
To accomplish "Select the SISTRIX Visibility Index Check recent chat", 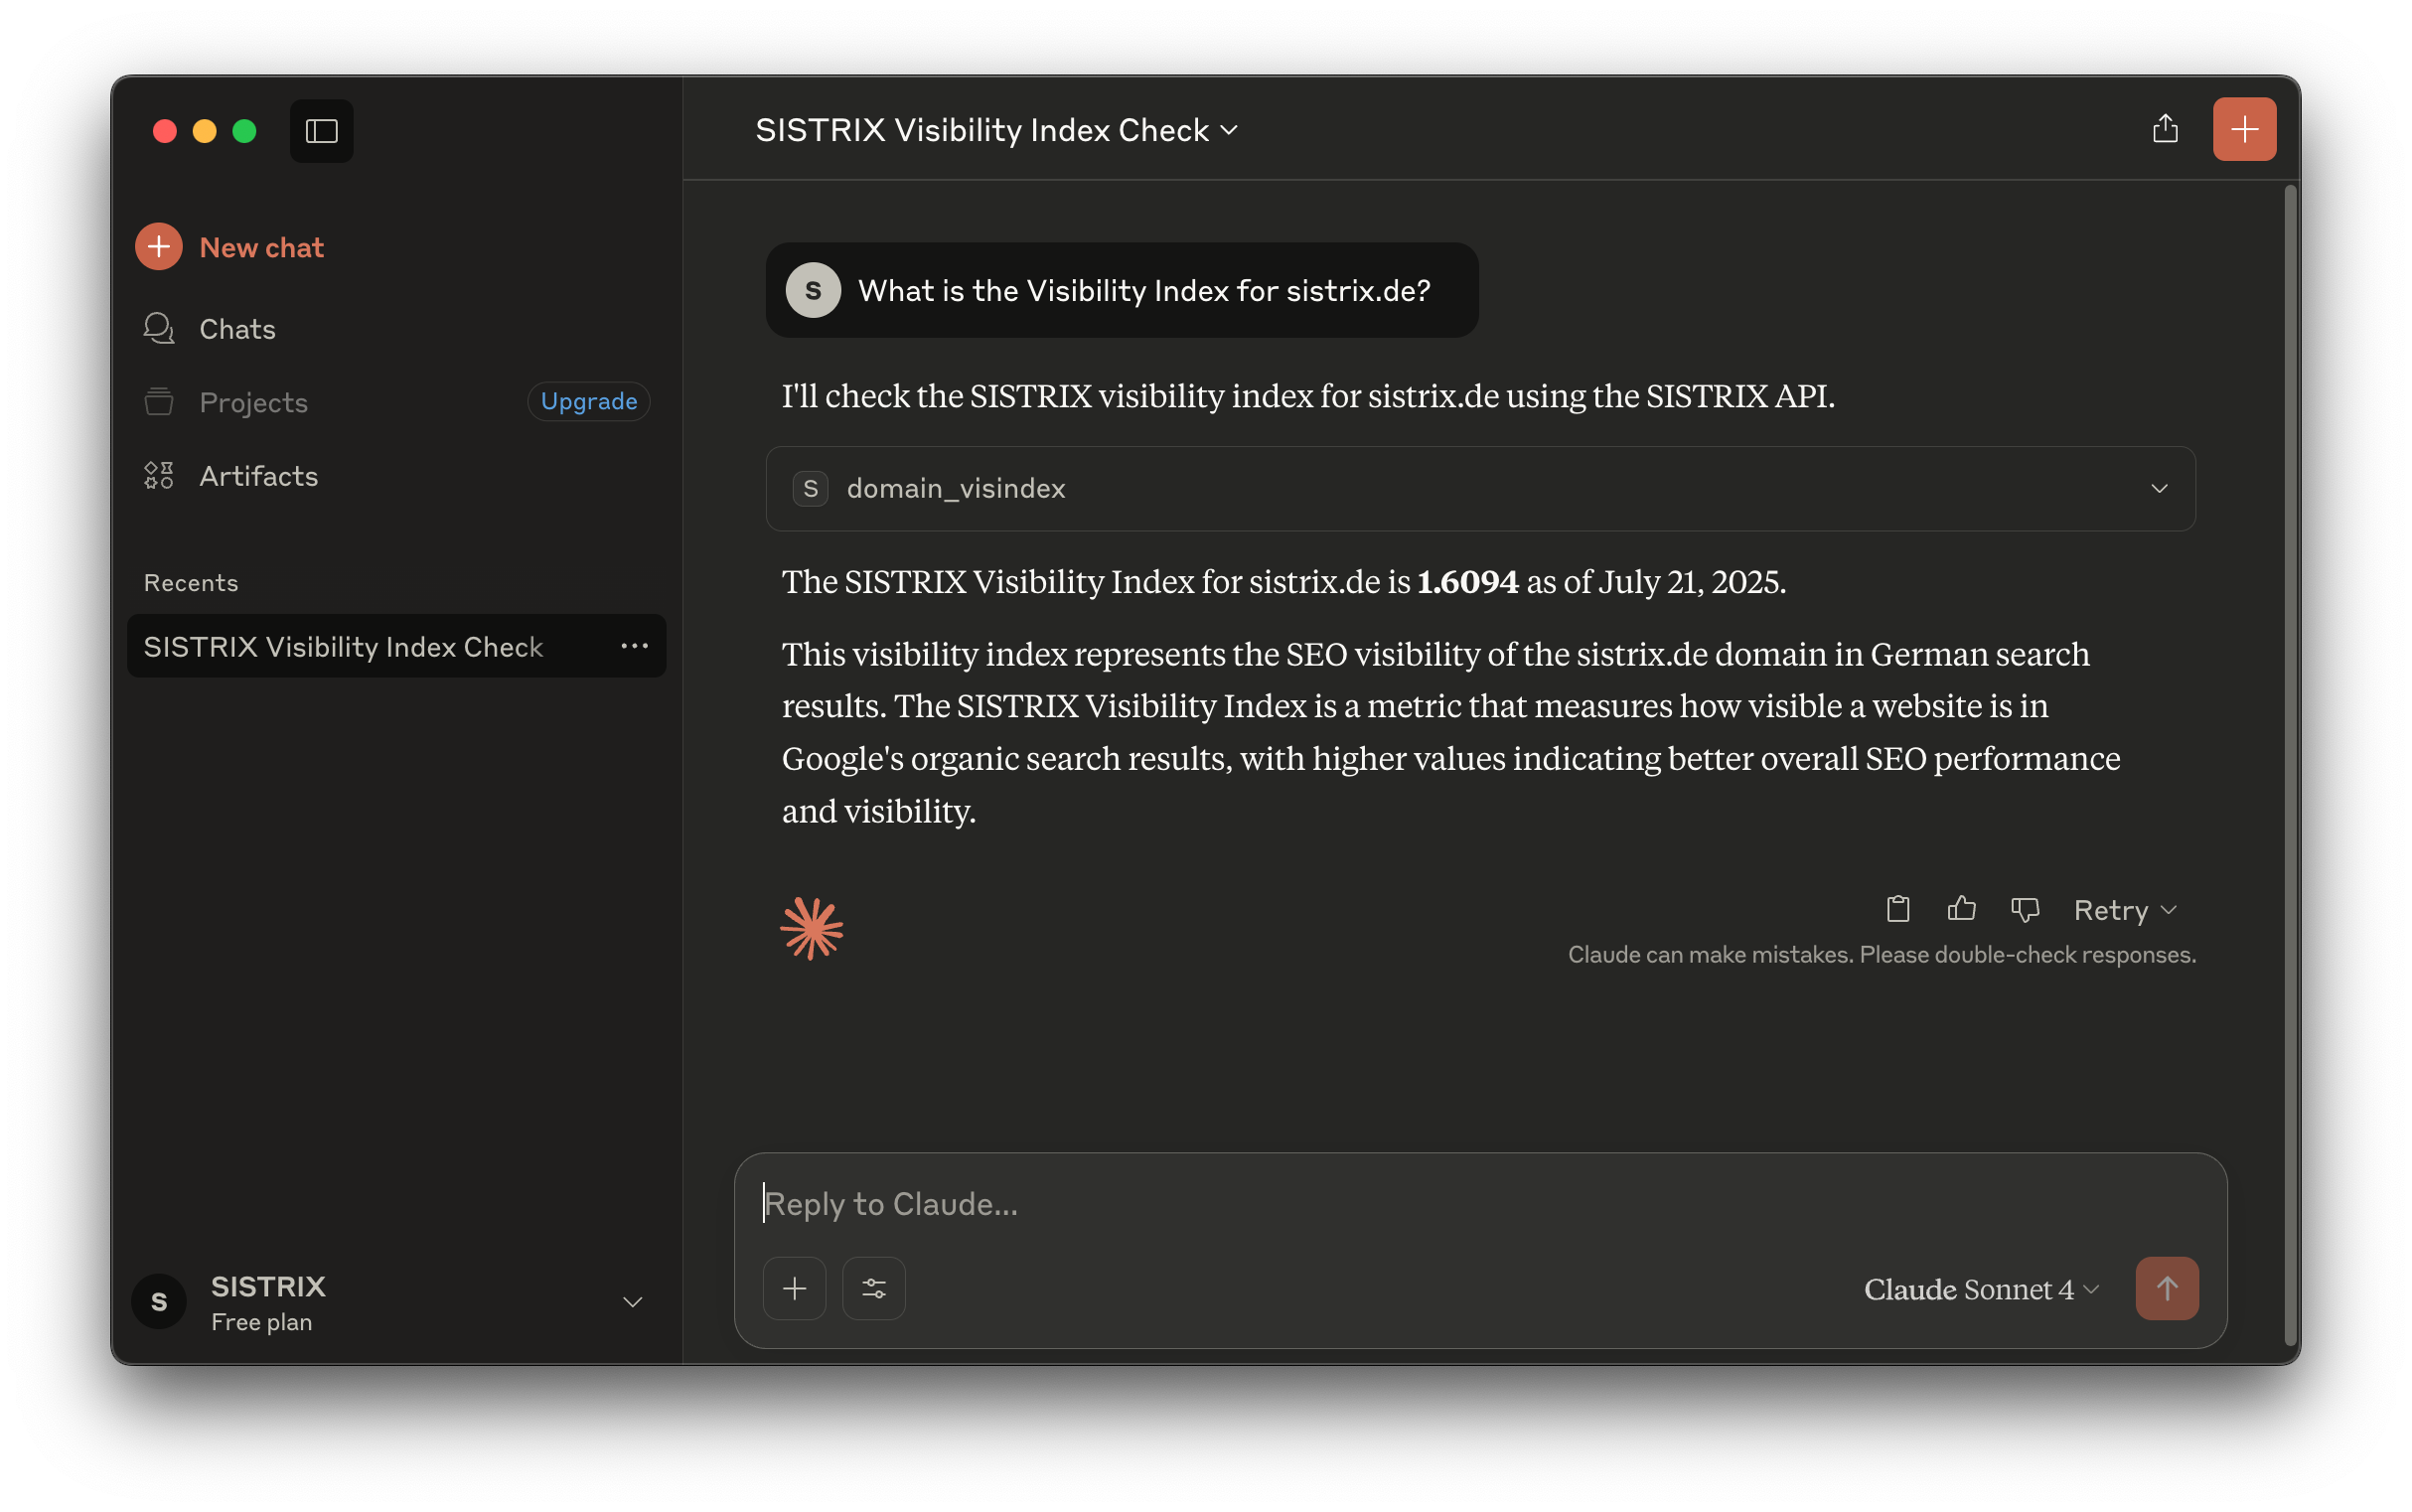I will [344, 646].
